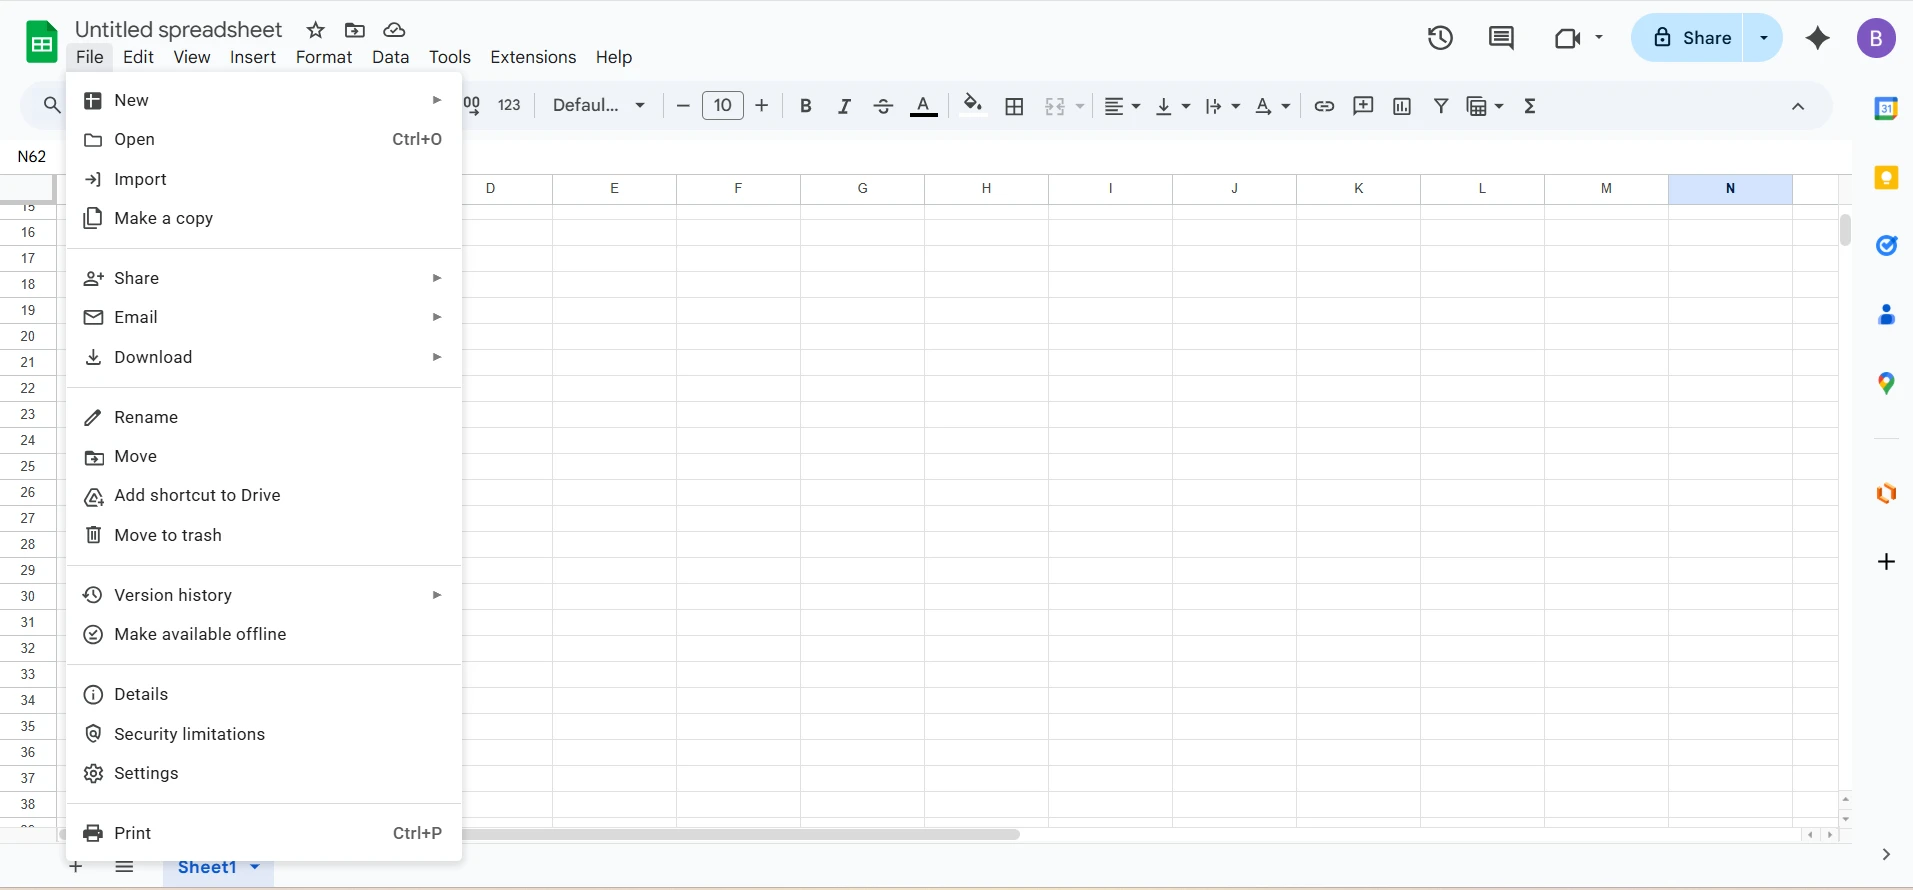Open the cell borders tool

tap(1014, 106)
